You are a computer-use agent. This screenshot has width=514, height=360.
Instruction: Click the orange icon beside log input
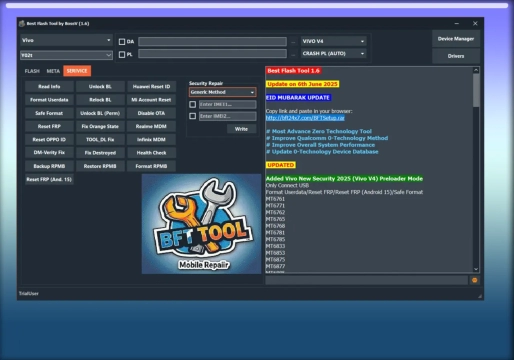pyautogui.click(x=475, y=280)
